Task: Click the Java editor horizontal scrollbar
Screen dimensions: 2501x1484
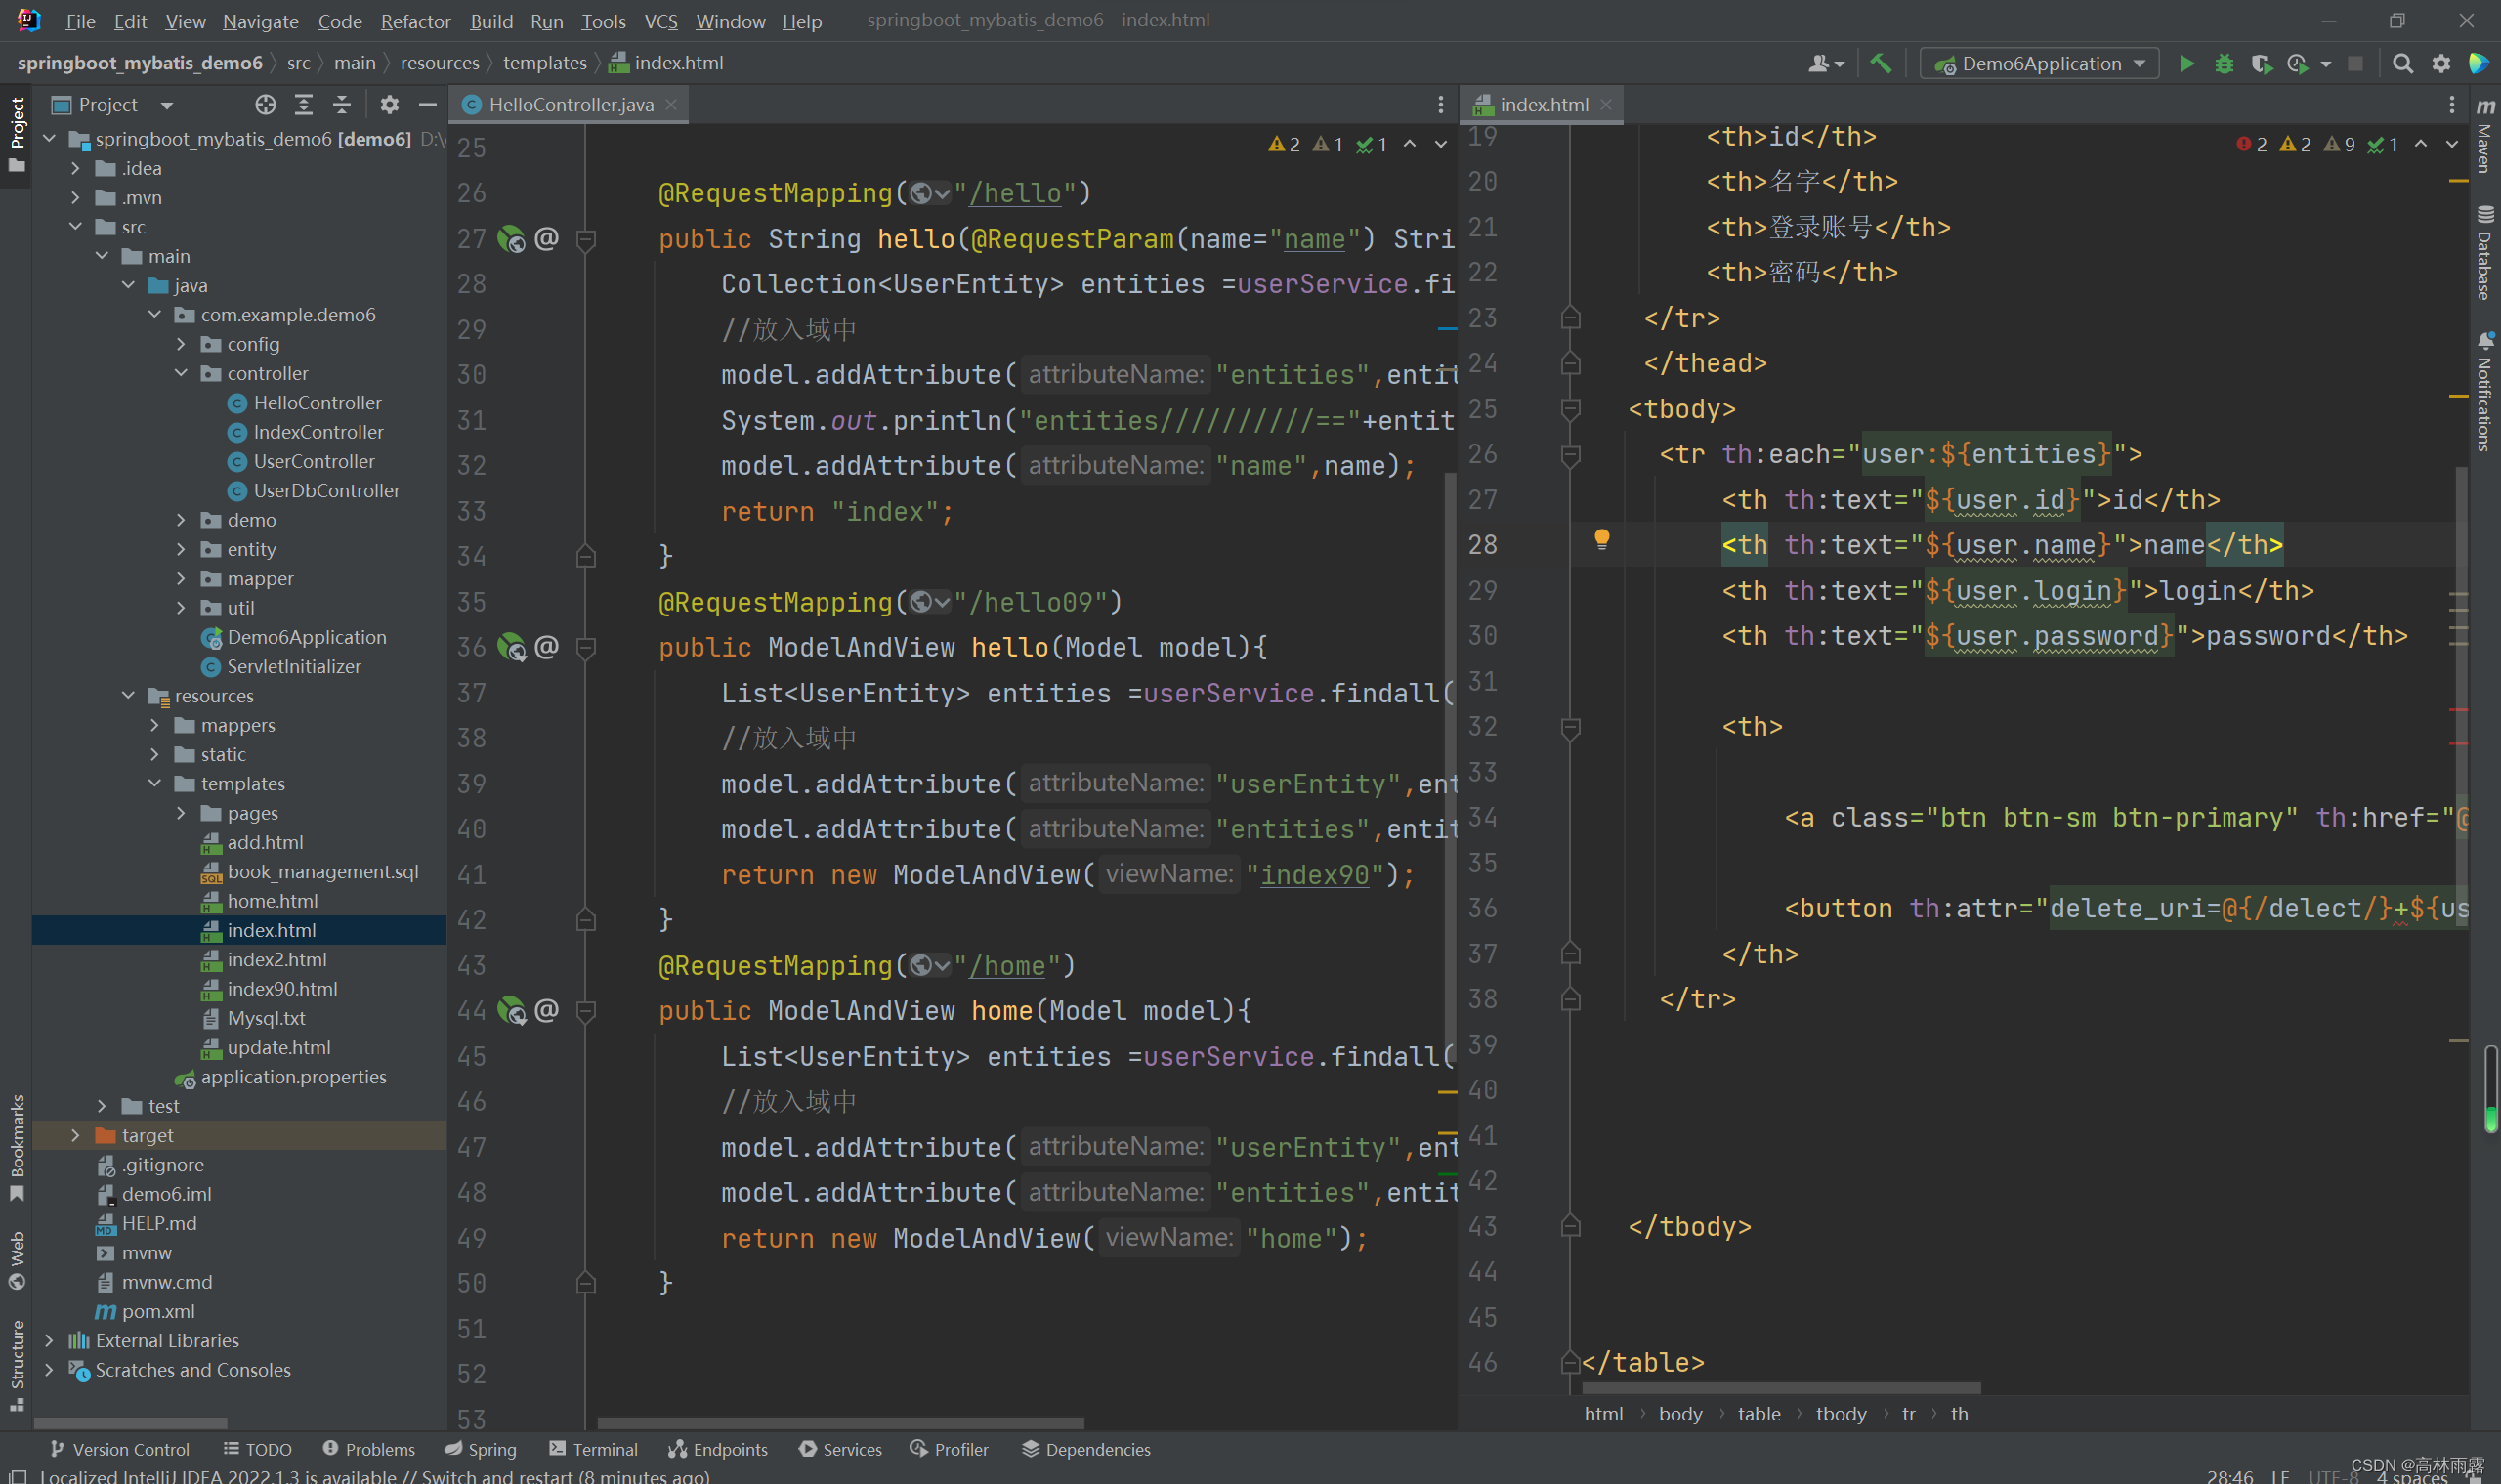Action: pyautogui.click(x=840, y=1422)
